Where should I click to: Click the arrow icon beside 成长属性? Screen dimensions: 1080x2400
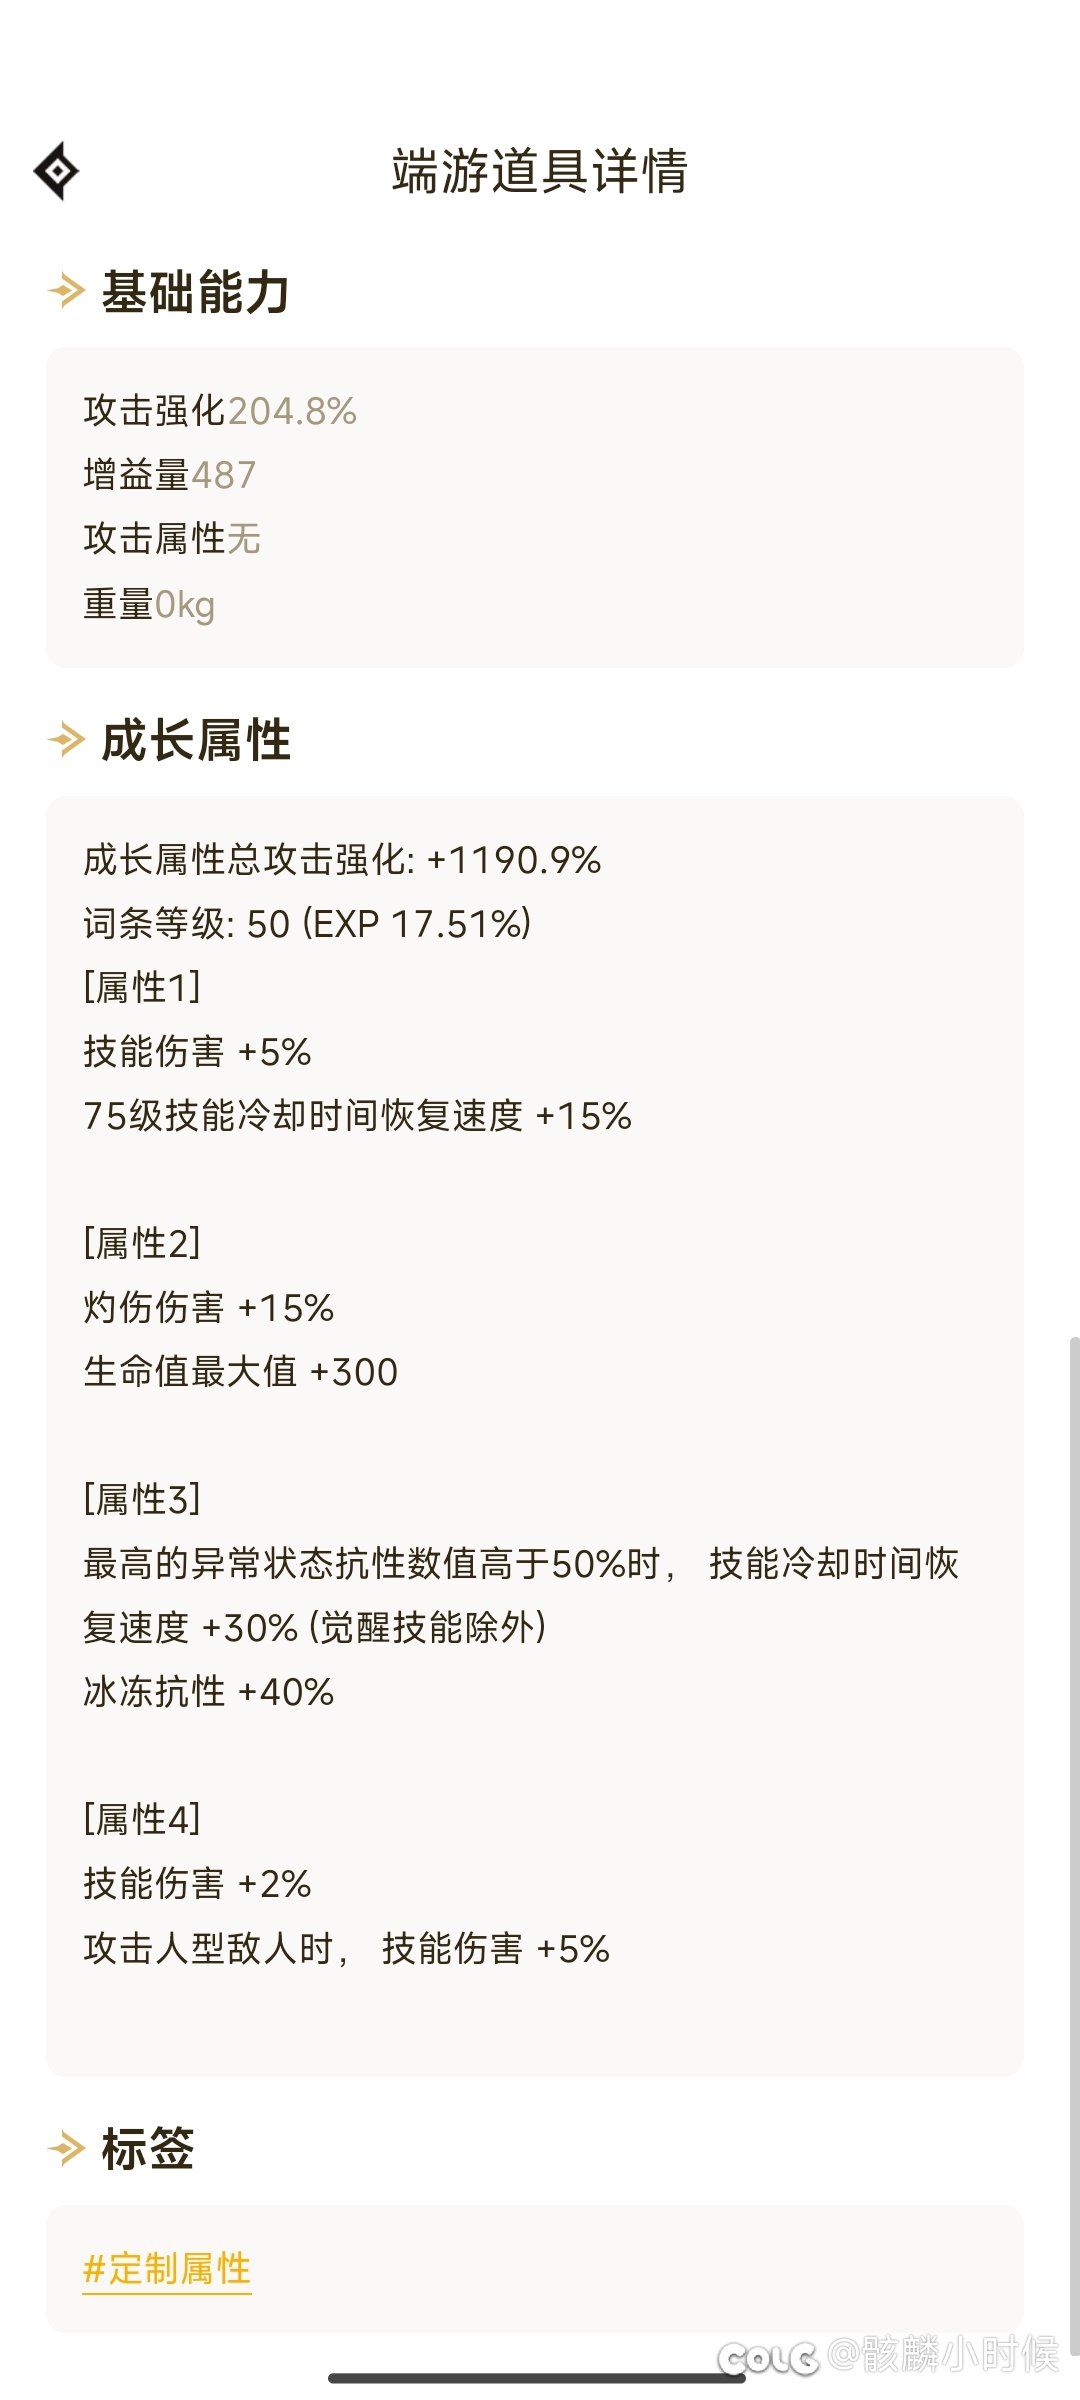tap(67, 740)
